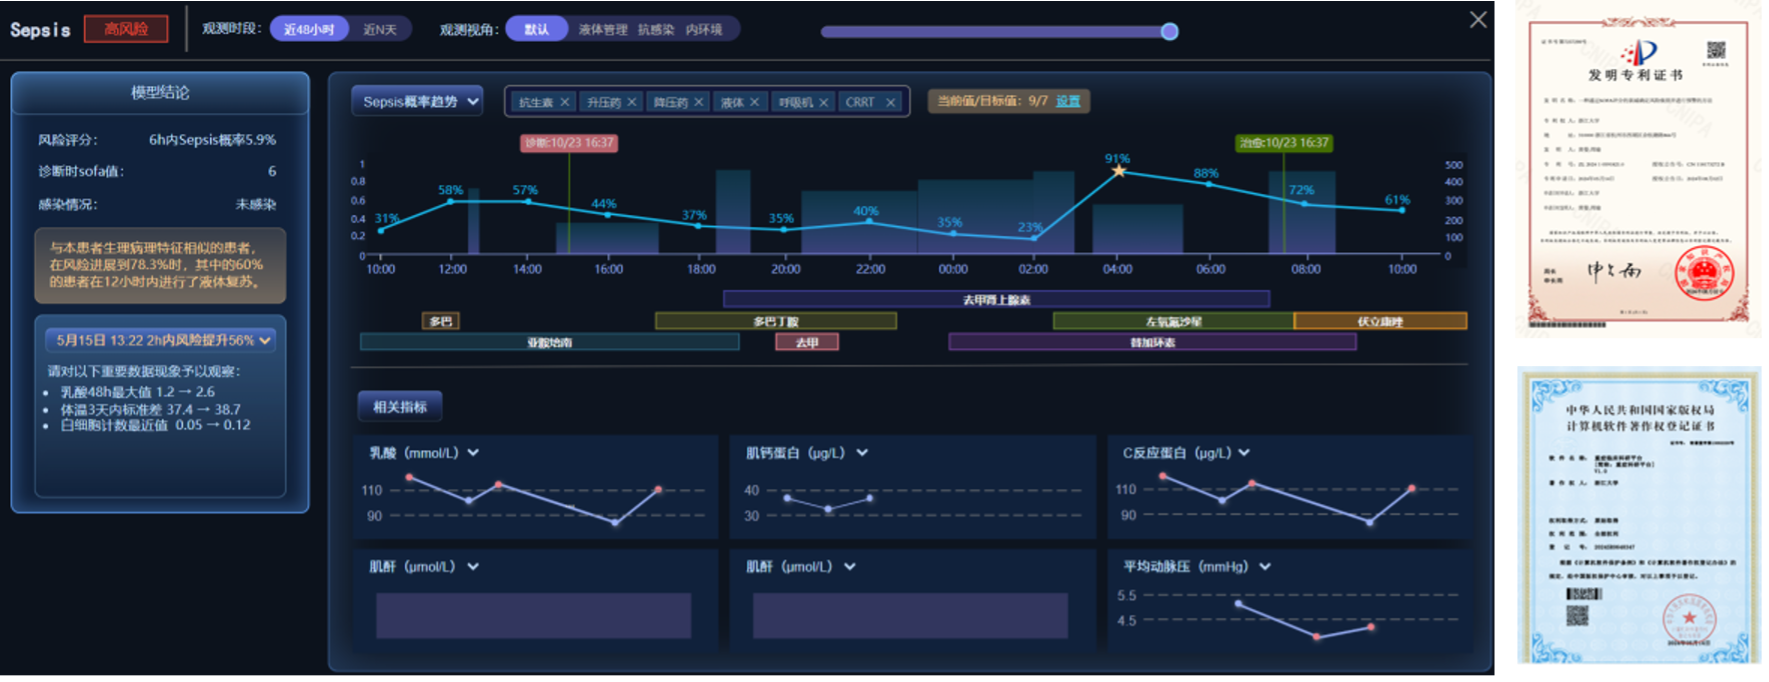Click the 体温3天内标准差 37.4 → 38.7 item

click(x=150, y=409)
